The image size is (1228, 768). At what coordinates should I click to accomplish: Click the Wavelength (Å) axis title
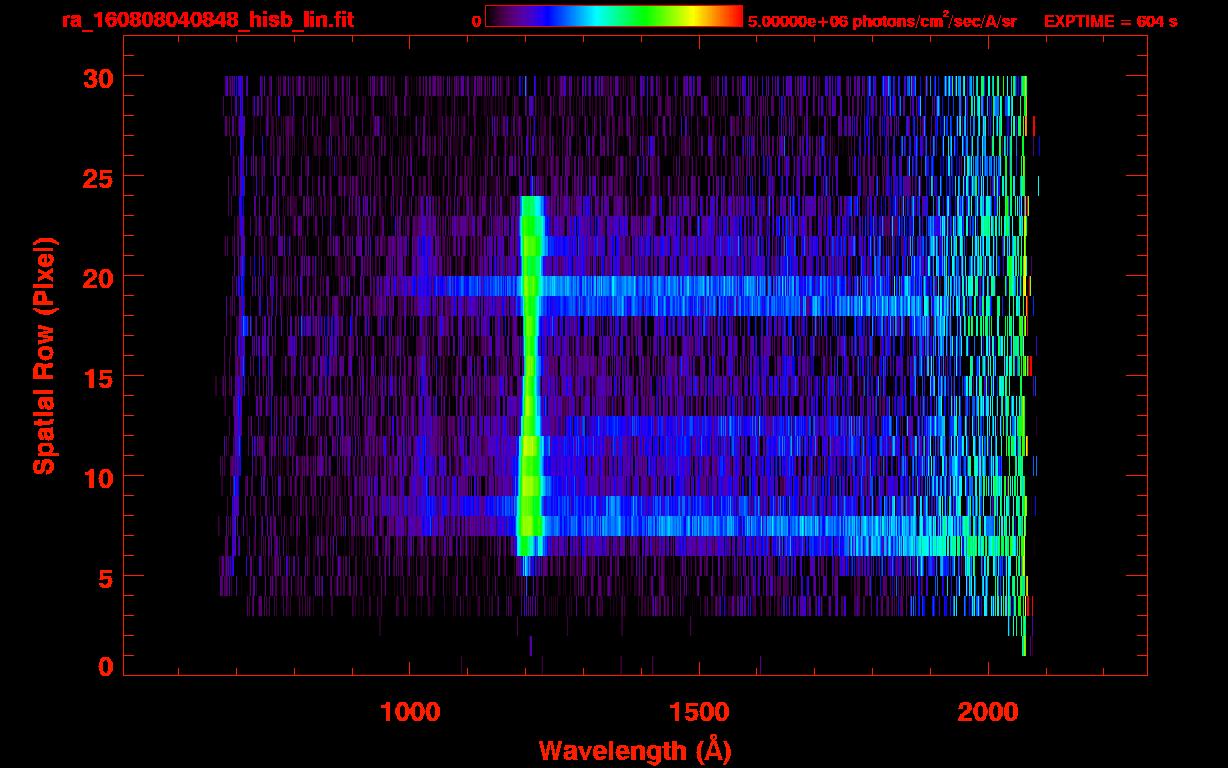coord(635,750)
